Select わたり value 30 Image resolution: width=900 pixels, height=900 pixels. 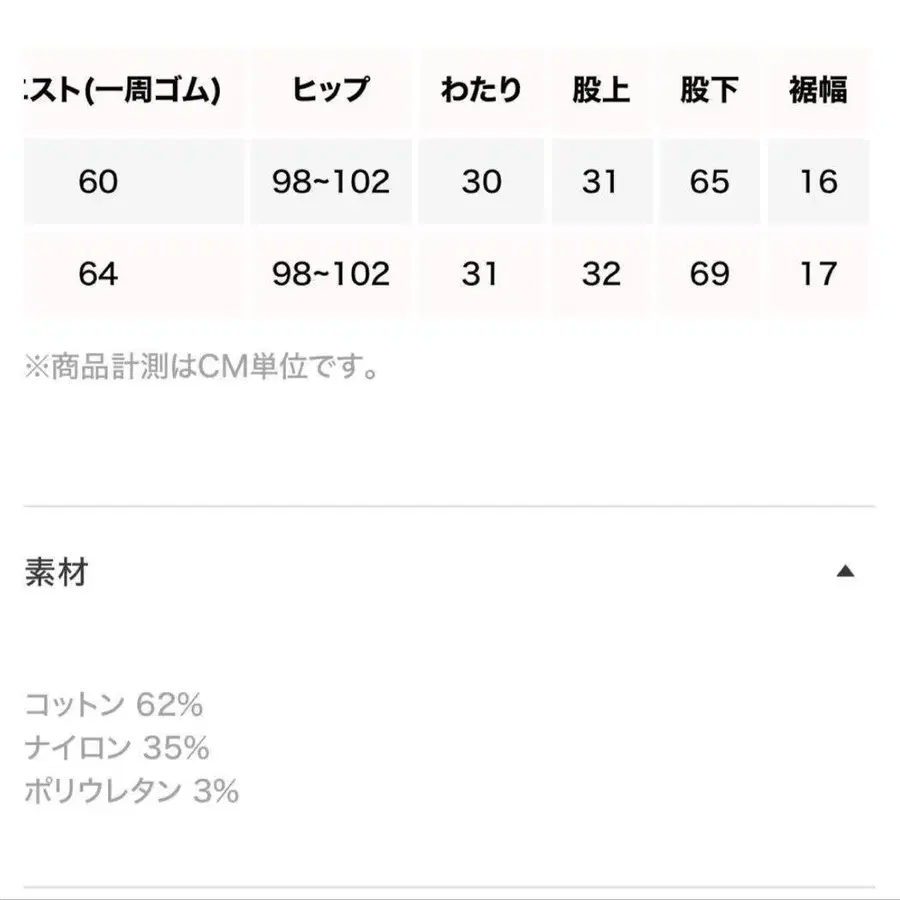pos(481,182)
